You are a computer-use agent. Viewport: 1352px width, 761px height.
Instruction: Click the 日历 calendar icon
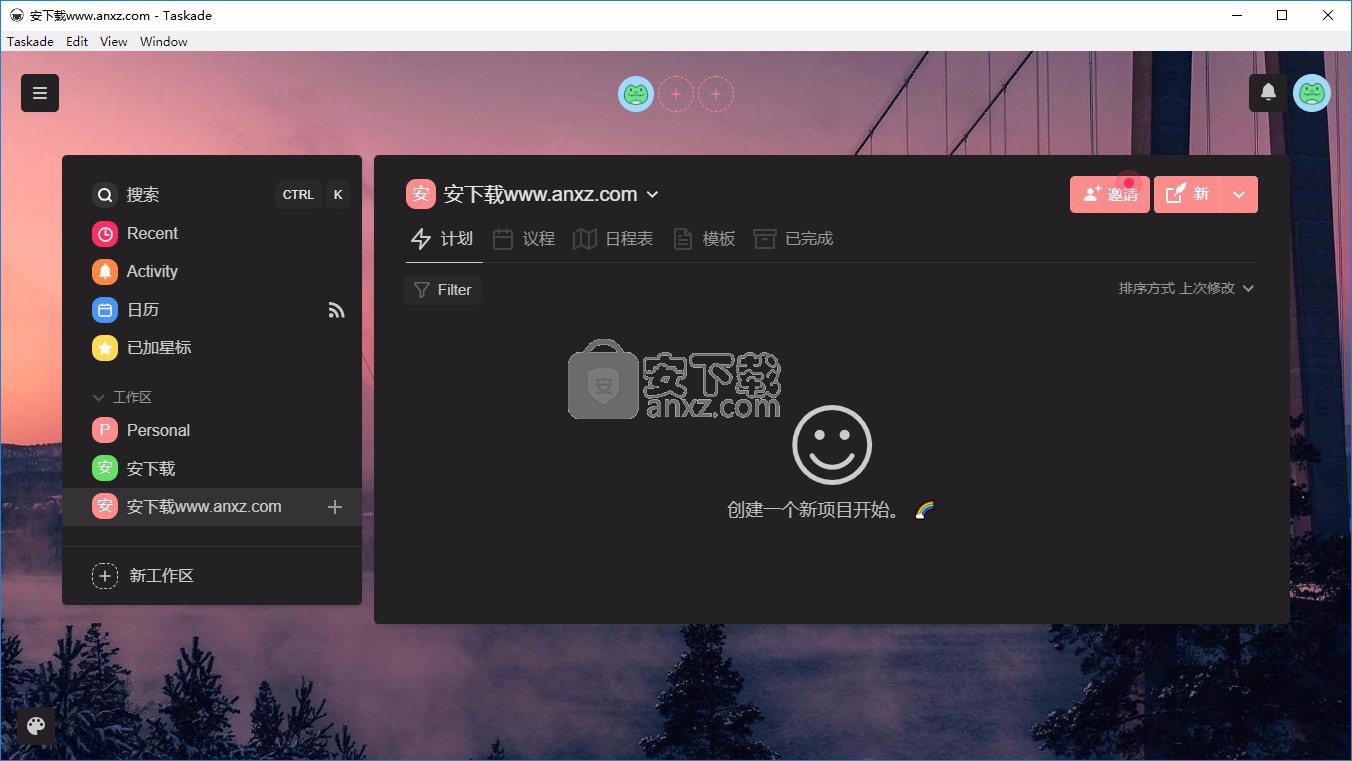[x=105, y=310]
